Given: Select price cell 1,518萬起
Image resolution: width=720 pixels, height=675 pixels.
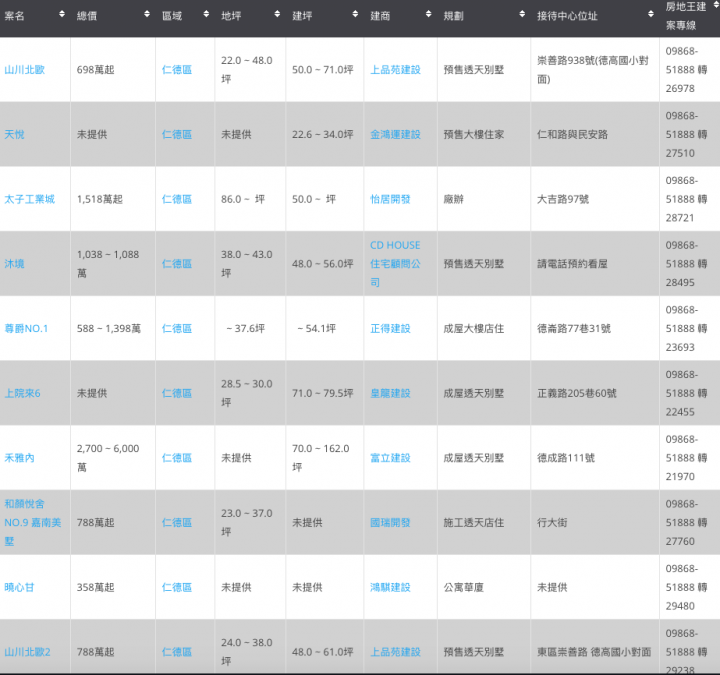Looking at the screenshot, I should click(x=100, y=199).
